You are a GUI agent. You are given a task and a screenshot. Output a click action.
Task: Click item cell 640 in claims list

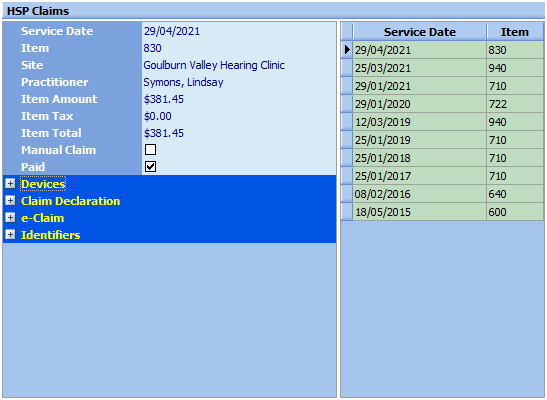click(x=515, y=194)
